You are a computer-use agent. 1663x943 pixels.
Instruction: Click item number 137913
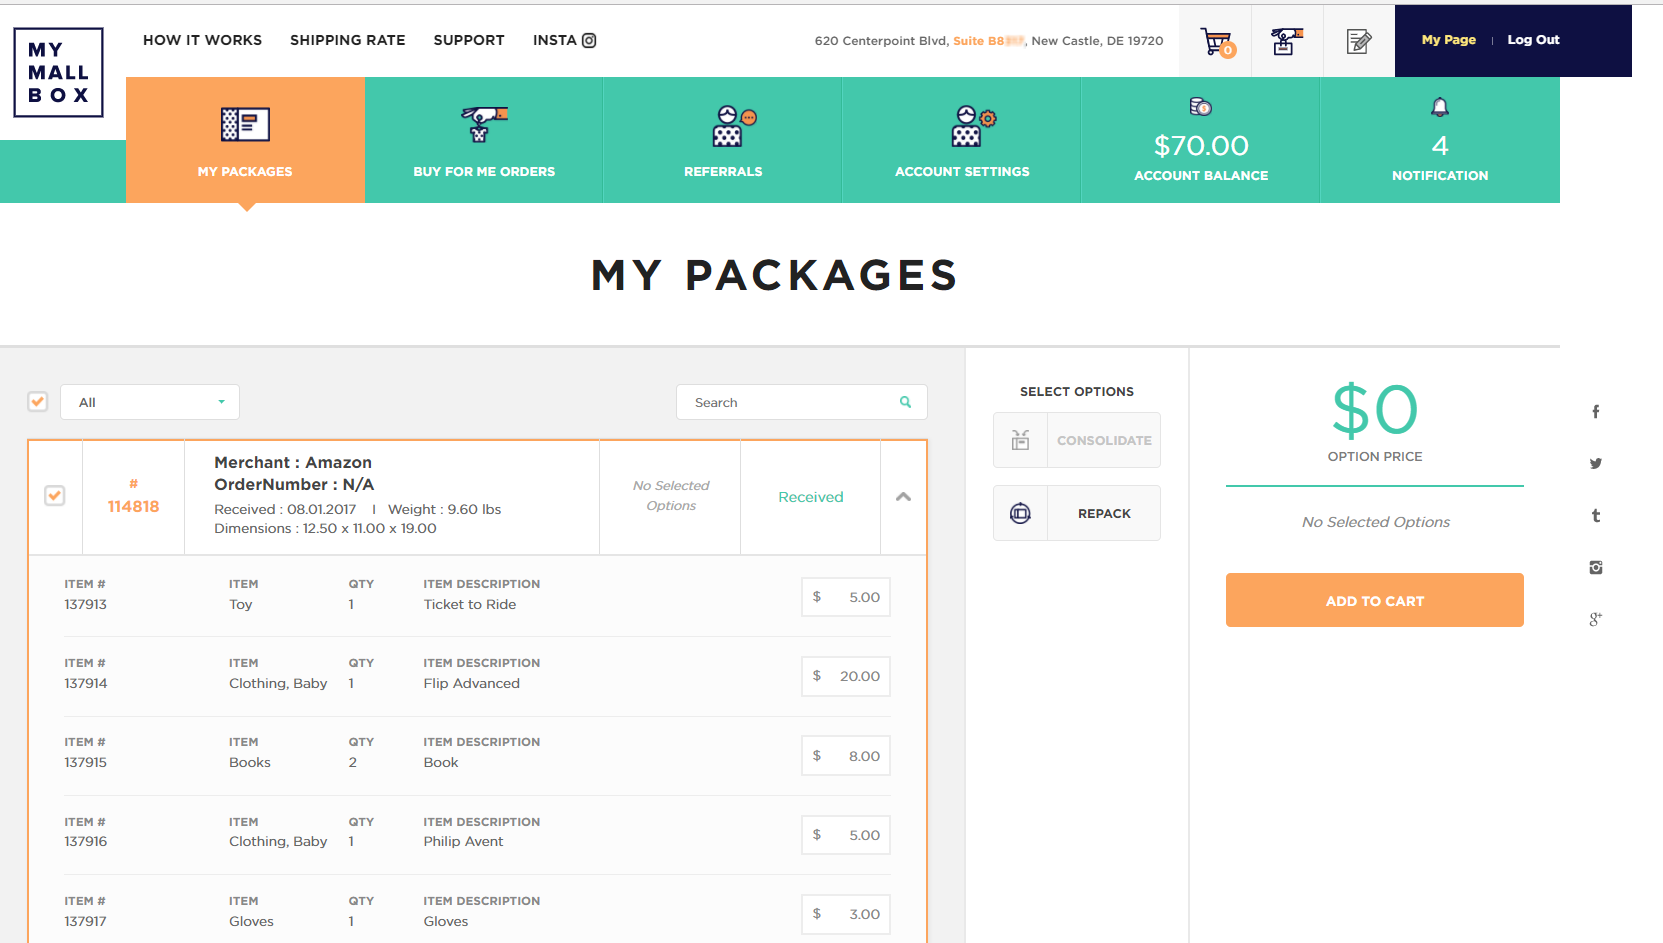tap(86, 604)
